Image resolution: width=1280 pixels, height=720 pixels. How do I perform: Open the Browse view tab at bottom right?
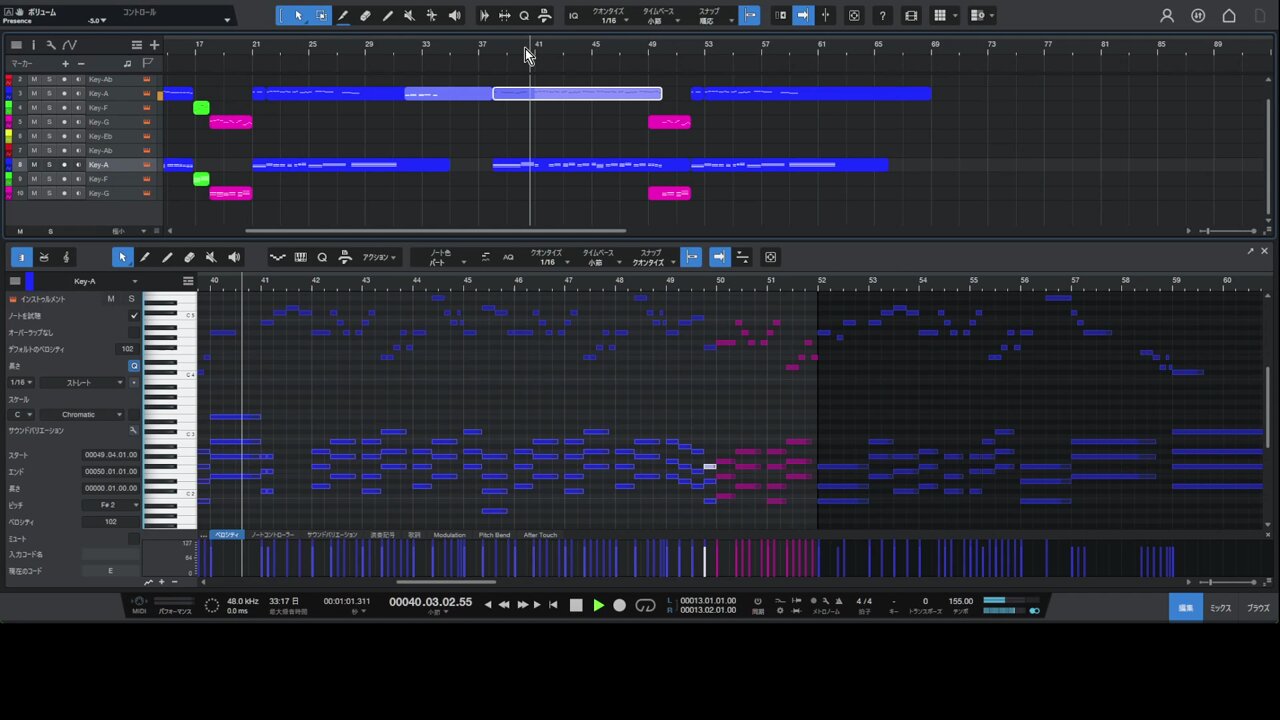[x=1258, y=608]
